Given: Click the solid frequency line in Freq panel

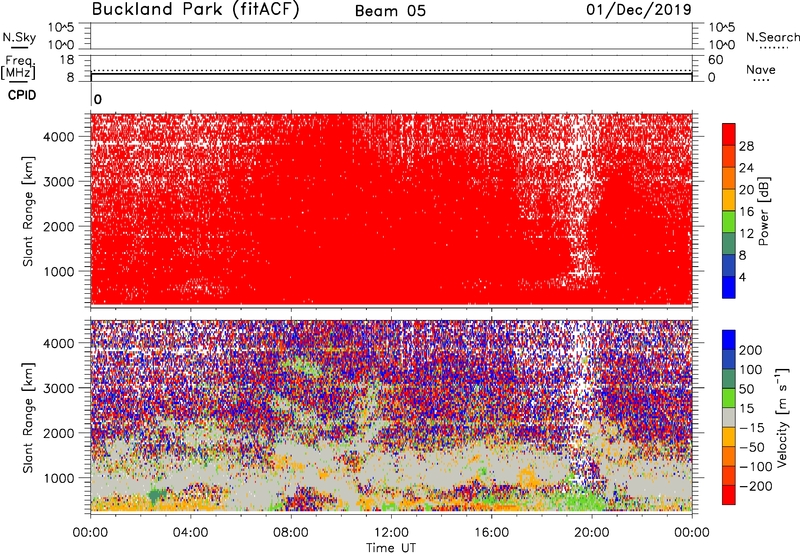Looking at the screenshot, I should (x=391, y=74).
